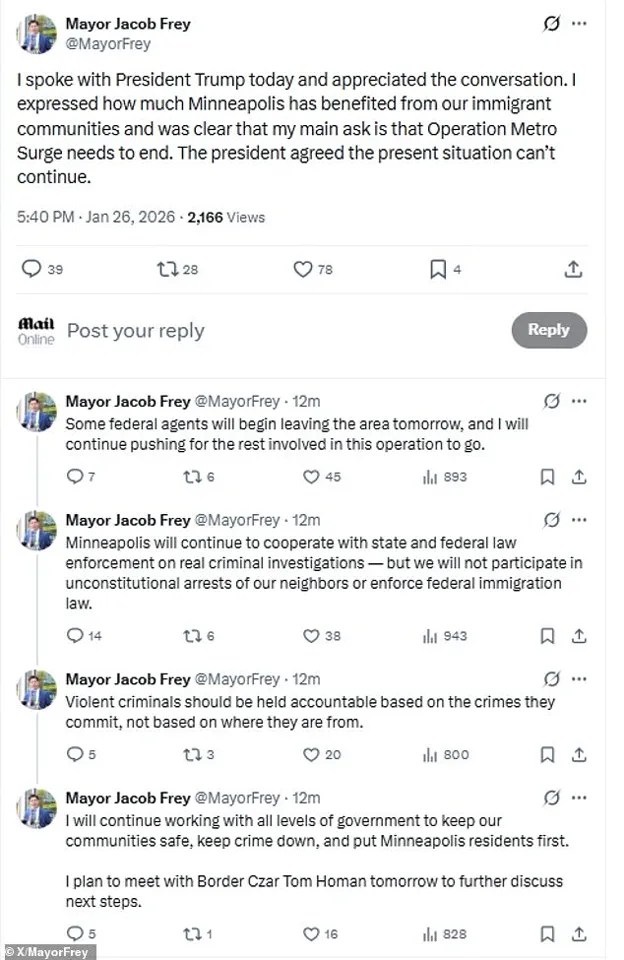The image size is (624, 960).
Task: Like the main tweet with 78 likes
Action: (x=304, y=269)
